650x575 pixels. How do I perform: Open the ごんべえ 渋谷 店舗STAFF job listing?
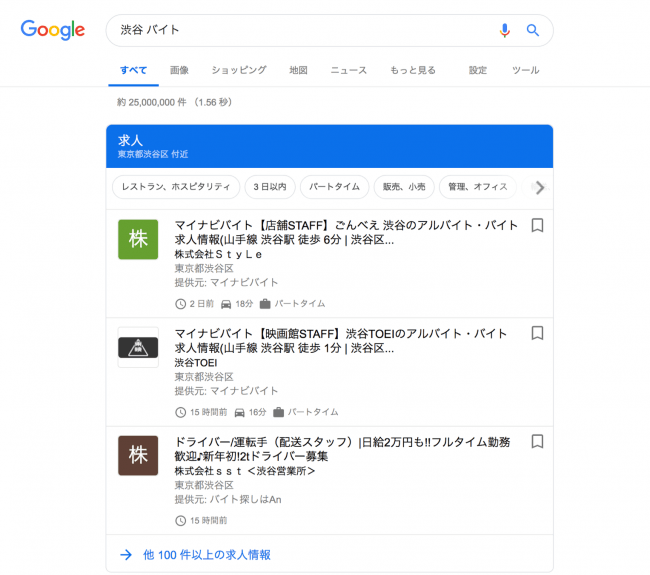point(346,232)
